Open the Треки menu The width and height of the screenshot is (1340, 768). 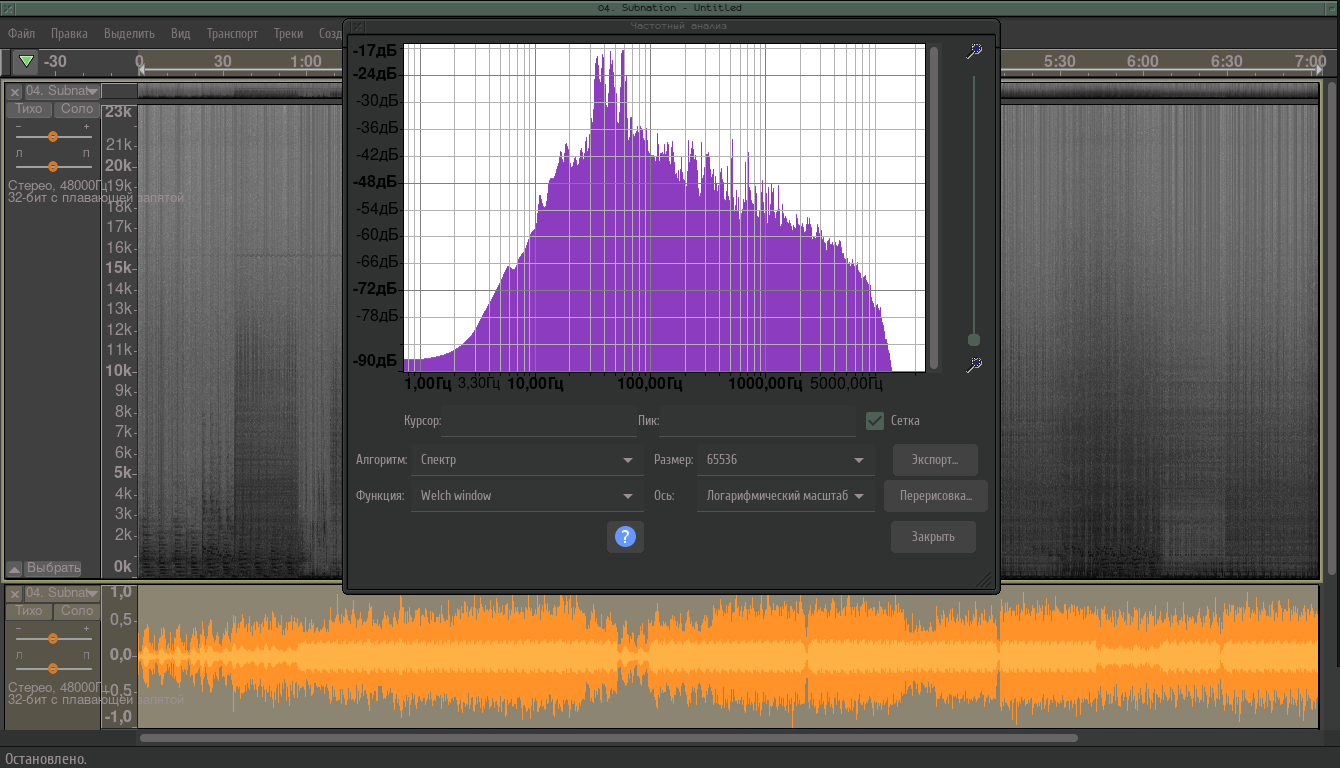(x=288, y=33)
